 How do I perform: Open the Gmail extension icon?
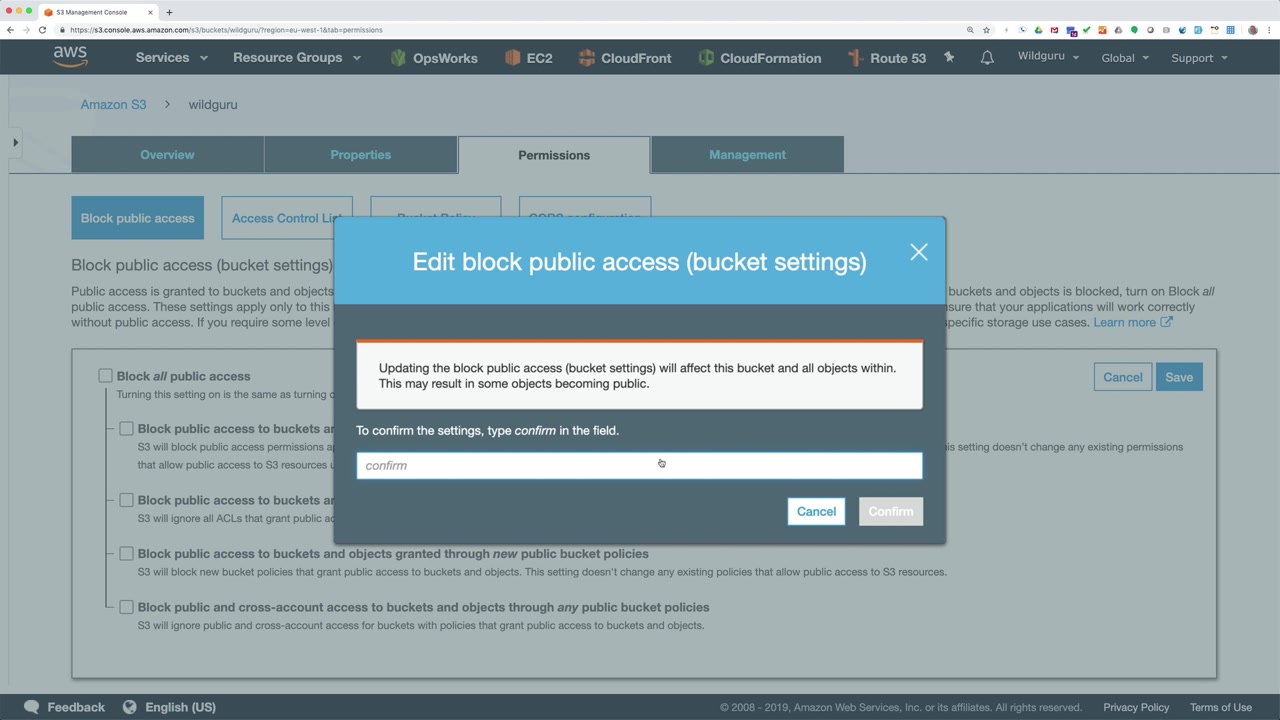click(x=1054, y=30)
